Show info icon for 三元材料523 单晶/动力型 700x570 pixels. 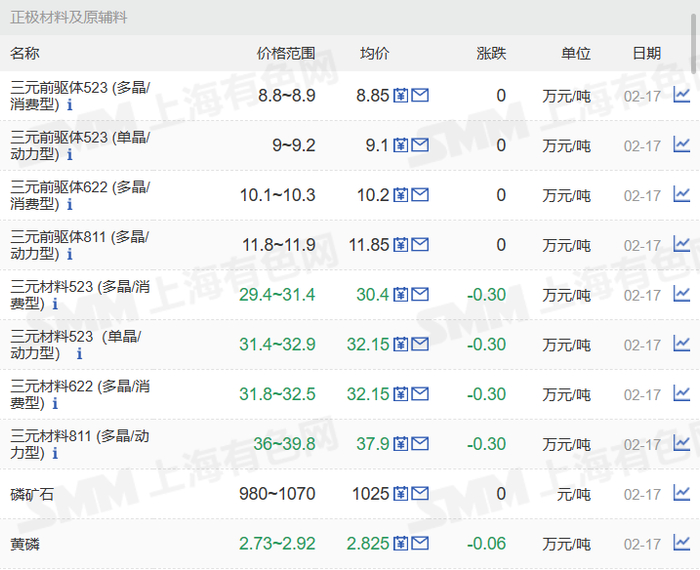coord(79,354)
